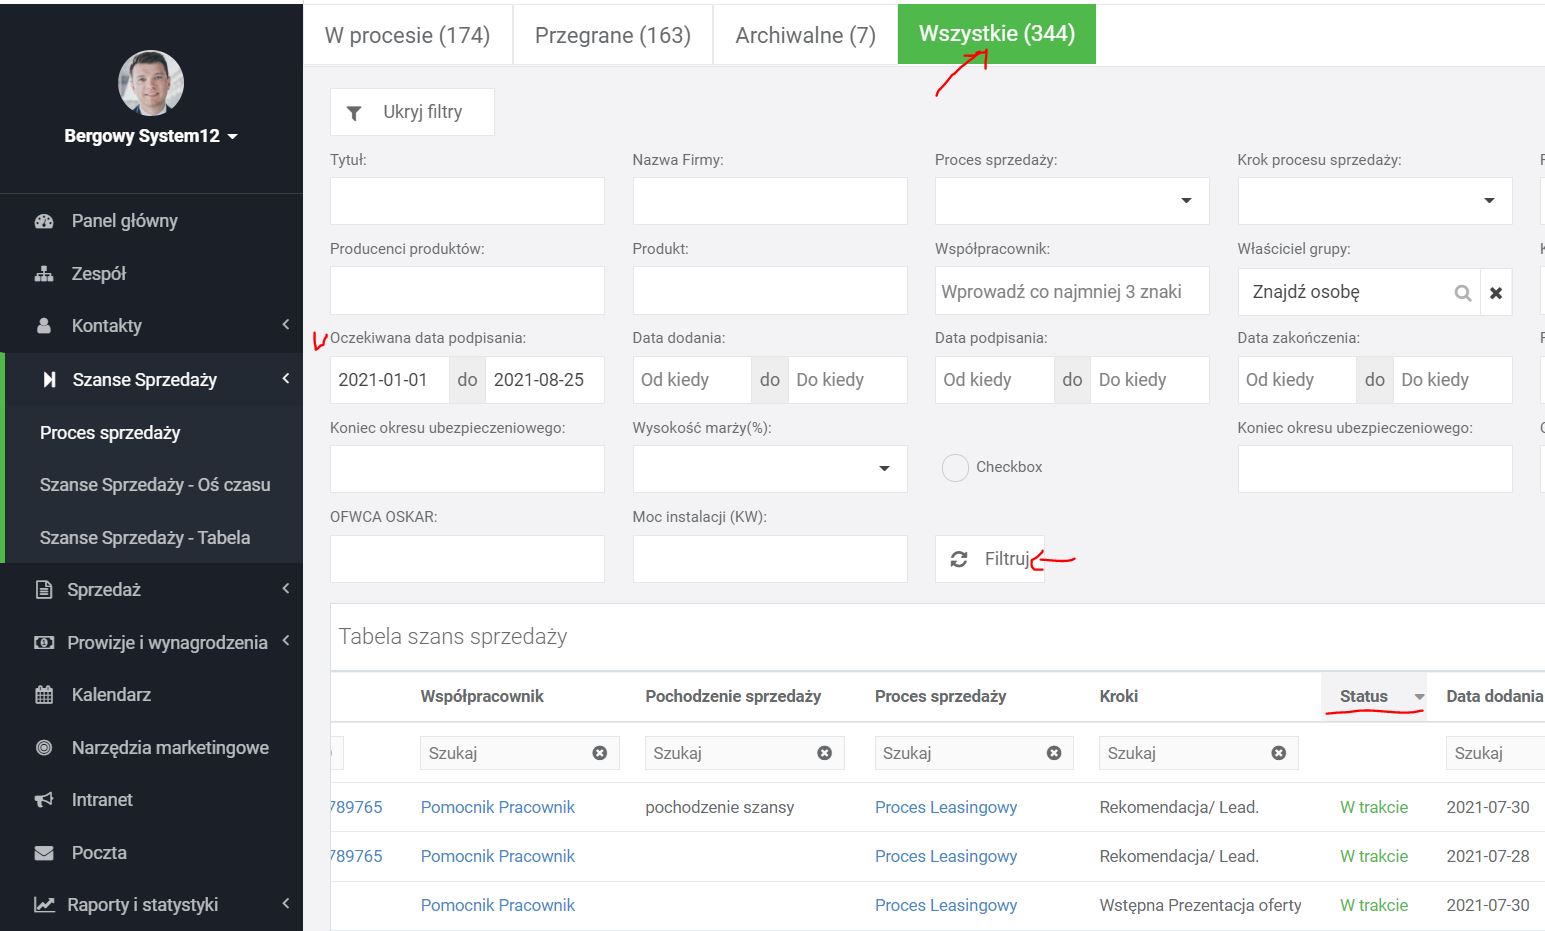This screenshot has height=931, width=1545.
Task: Expand the Bergowy System12 user menu
Action: [x=151, y=136]
